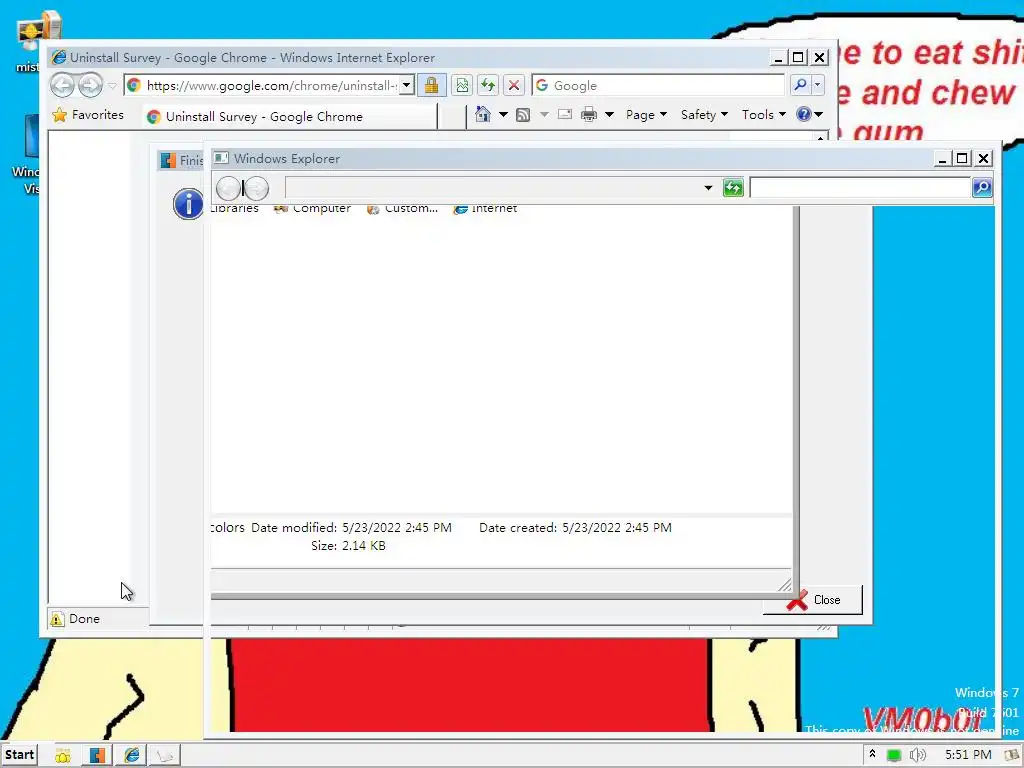
Task: Open the IE Help question mark menu
Action: click(x=809, y=114)
